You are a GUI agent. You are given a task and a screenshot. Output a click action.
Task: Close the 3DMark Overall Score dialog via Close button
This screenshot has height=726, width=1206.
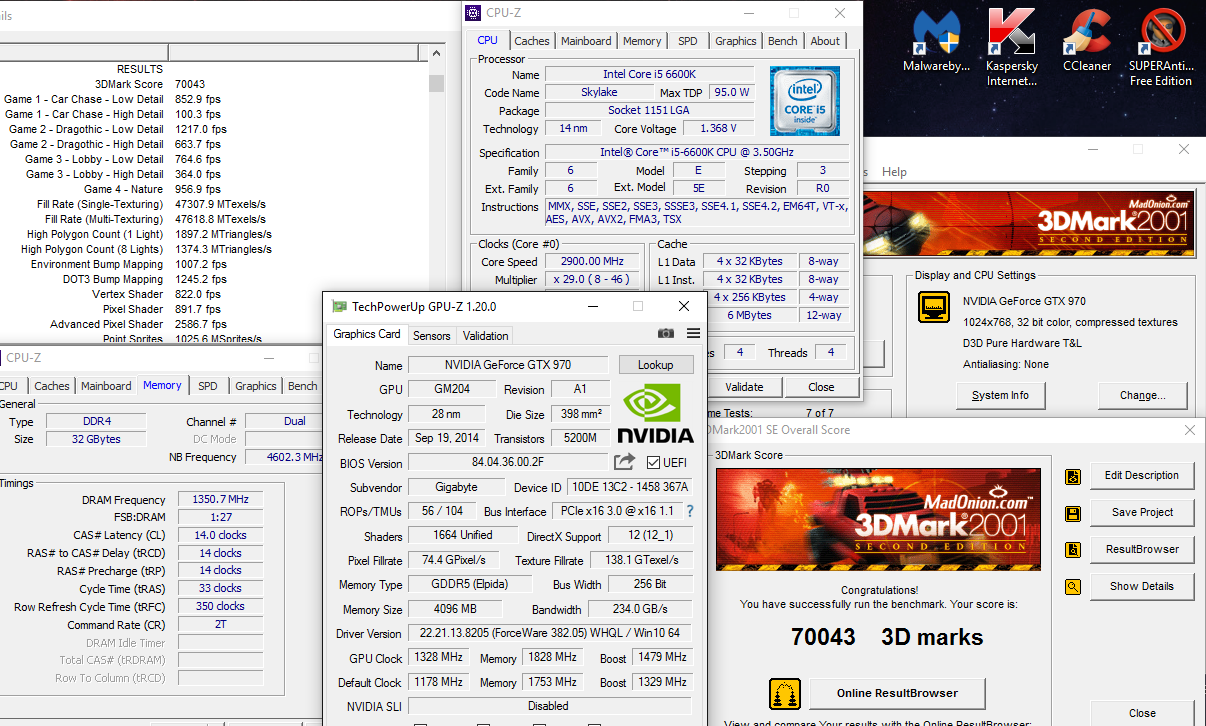pyautogui.click(x=1142, y=713)
